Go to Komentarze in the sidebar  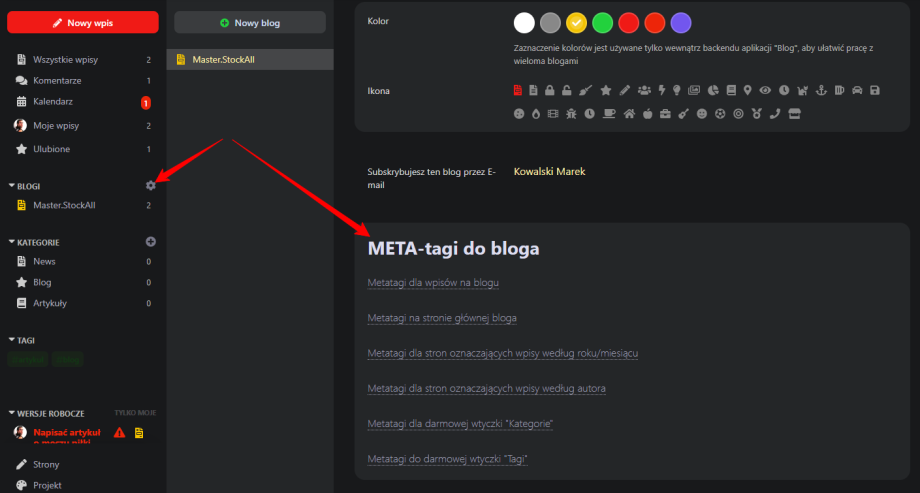pyautogui.click(x=56, y=80)
